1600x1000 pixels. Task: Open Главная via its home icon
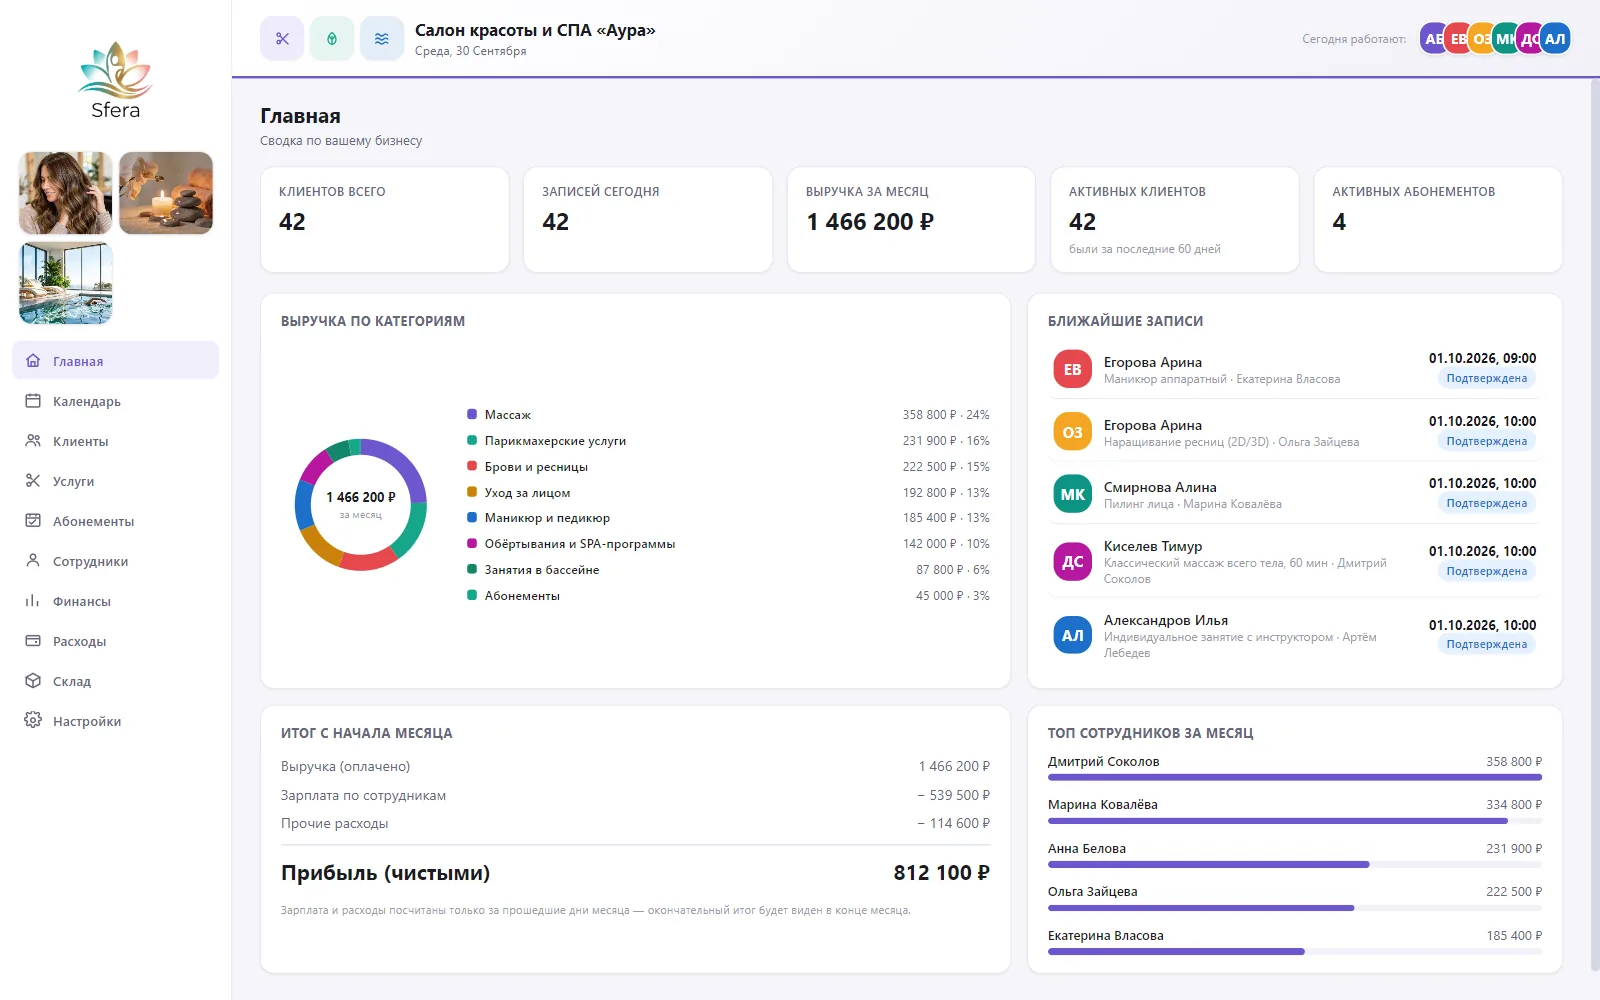pyautogui.click(x=33, y=361)
